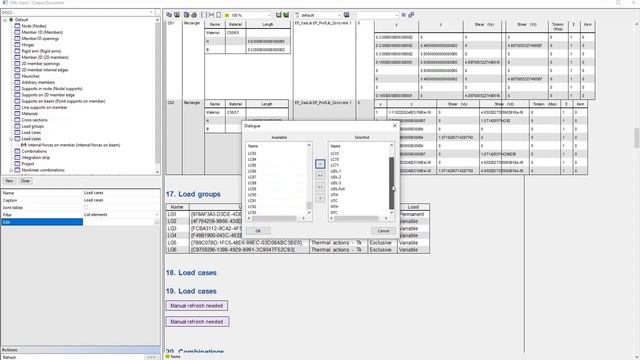Image resolution: width=640 pixels, height=360 pixels.
Task: Select the Arbitrary members tree item
Action: (x=38, y=82)
